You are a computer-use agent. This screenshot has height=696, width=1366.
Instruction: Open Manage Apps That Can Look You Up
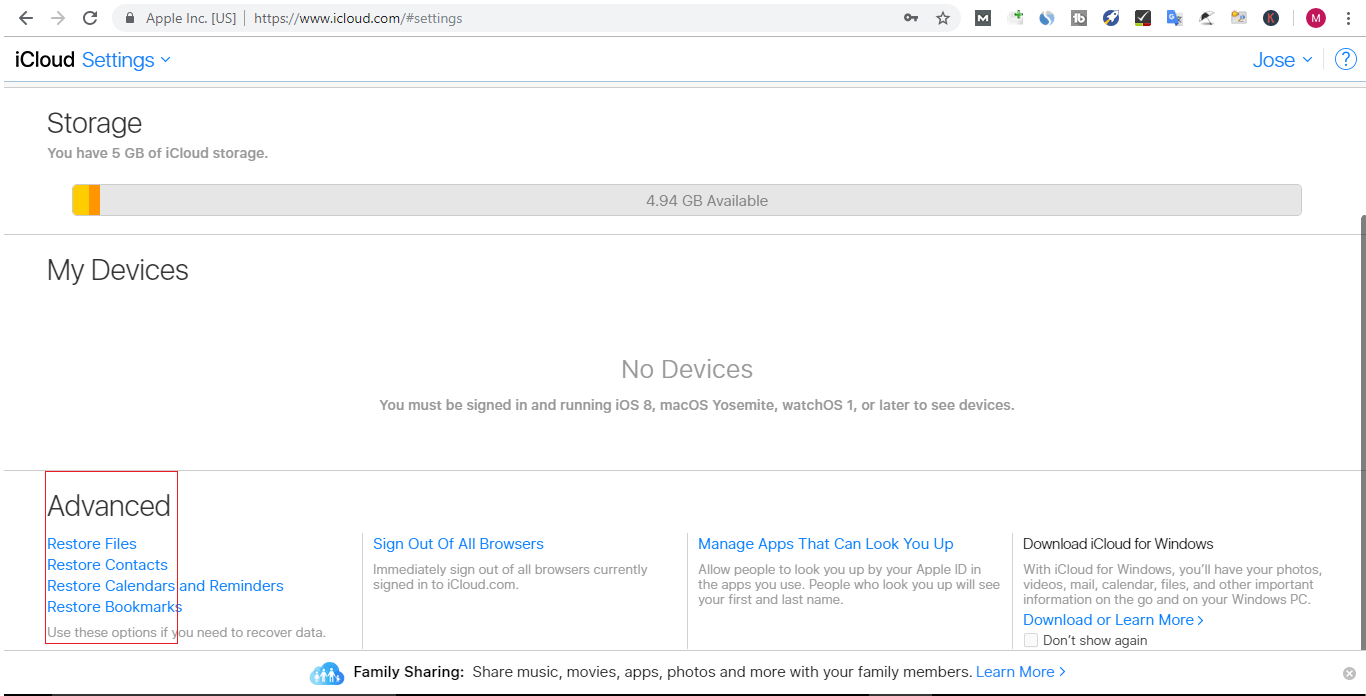(826, 544)
